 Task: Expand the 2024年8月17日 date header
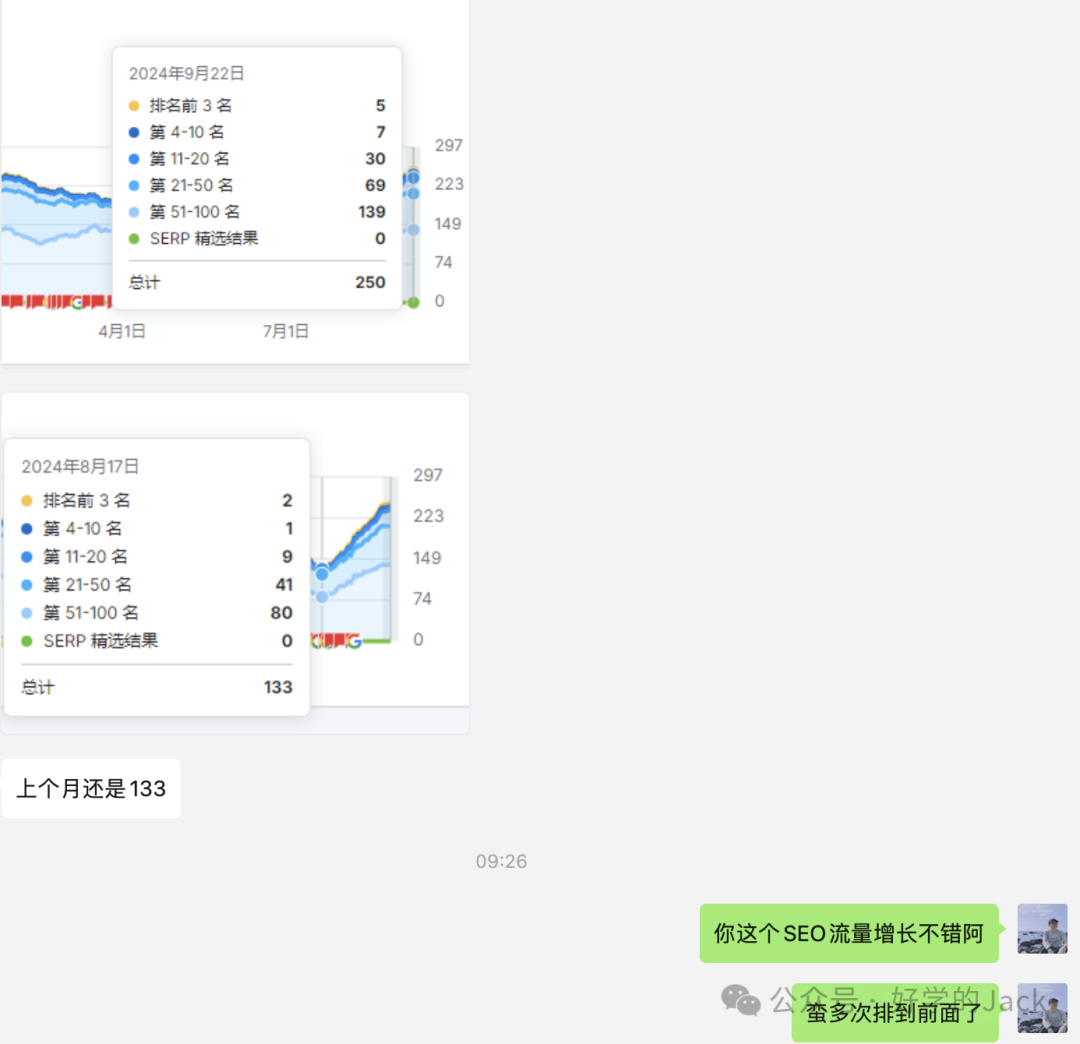80,466
